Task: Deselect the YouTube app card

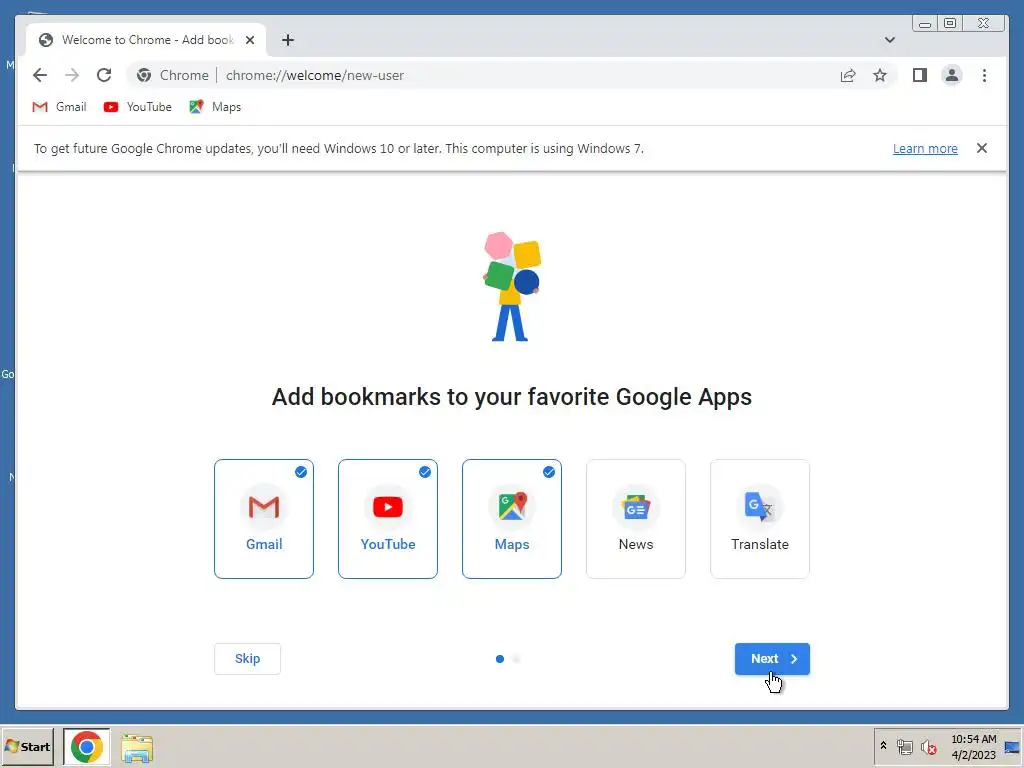Action: pyautogui.click(x=388, y=519)
